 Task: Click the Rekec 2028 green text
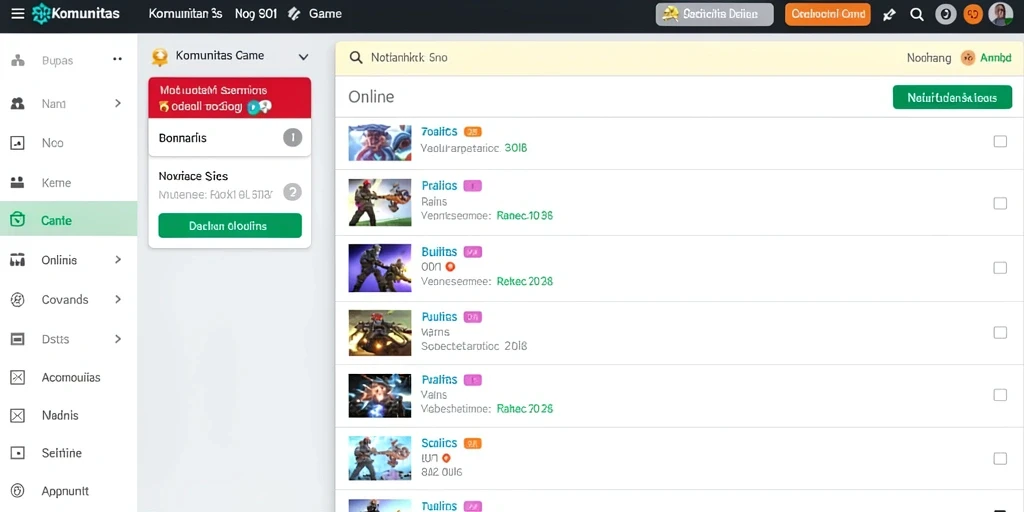pyautogui.click(x=524, y=281)
